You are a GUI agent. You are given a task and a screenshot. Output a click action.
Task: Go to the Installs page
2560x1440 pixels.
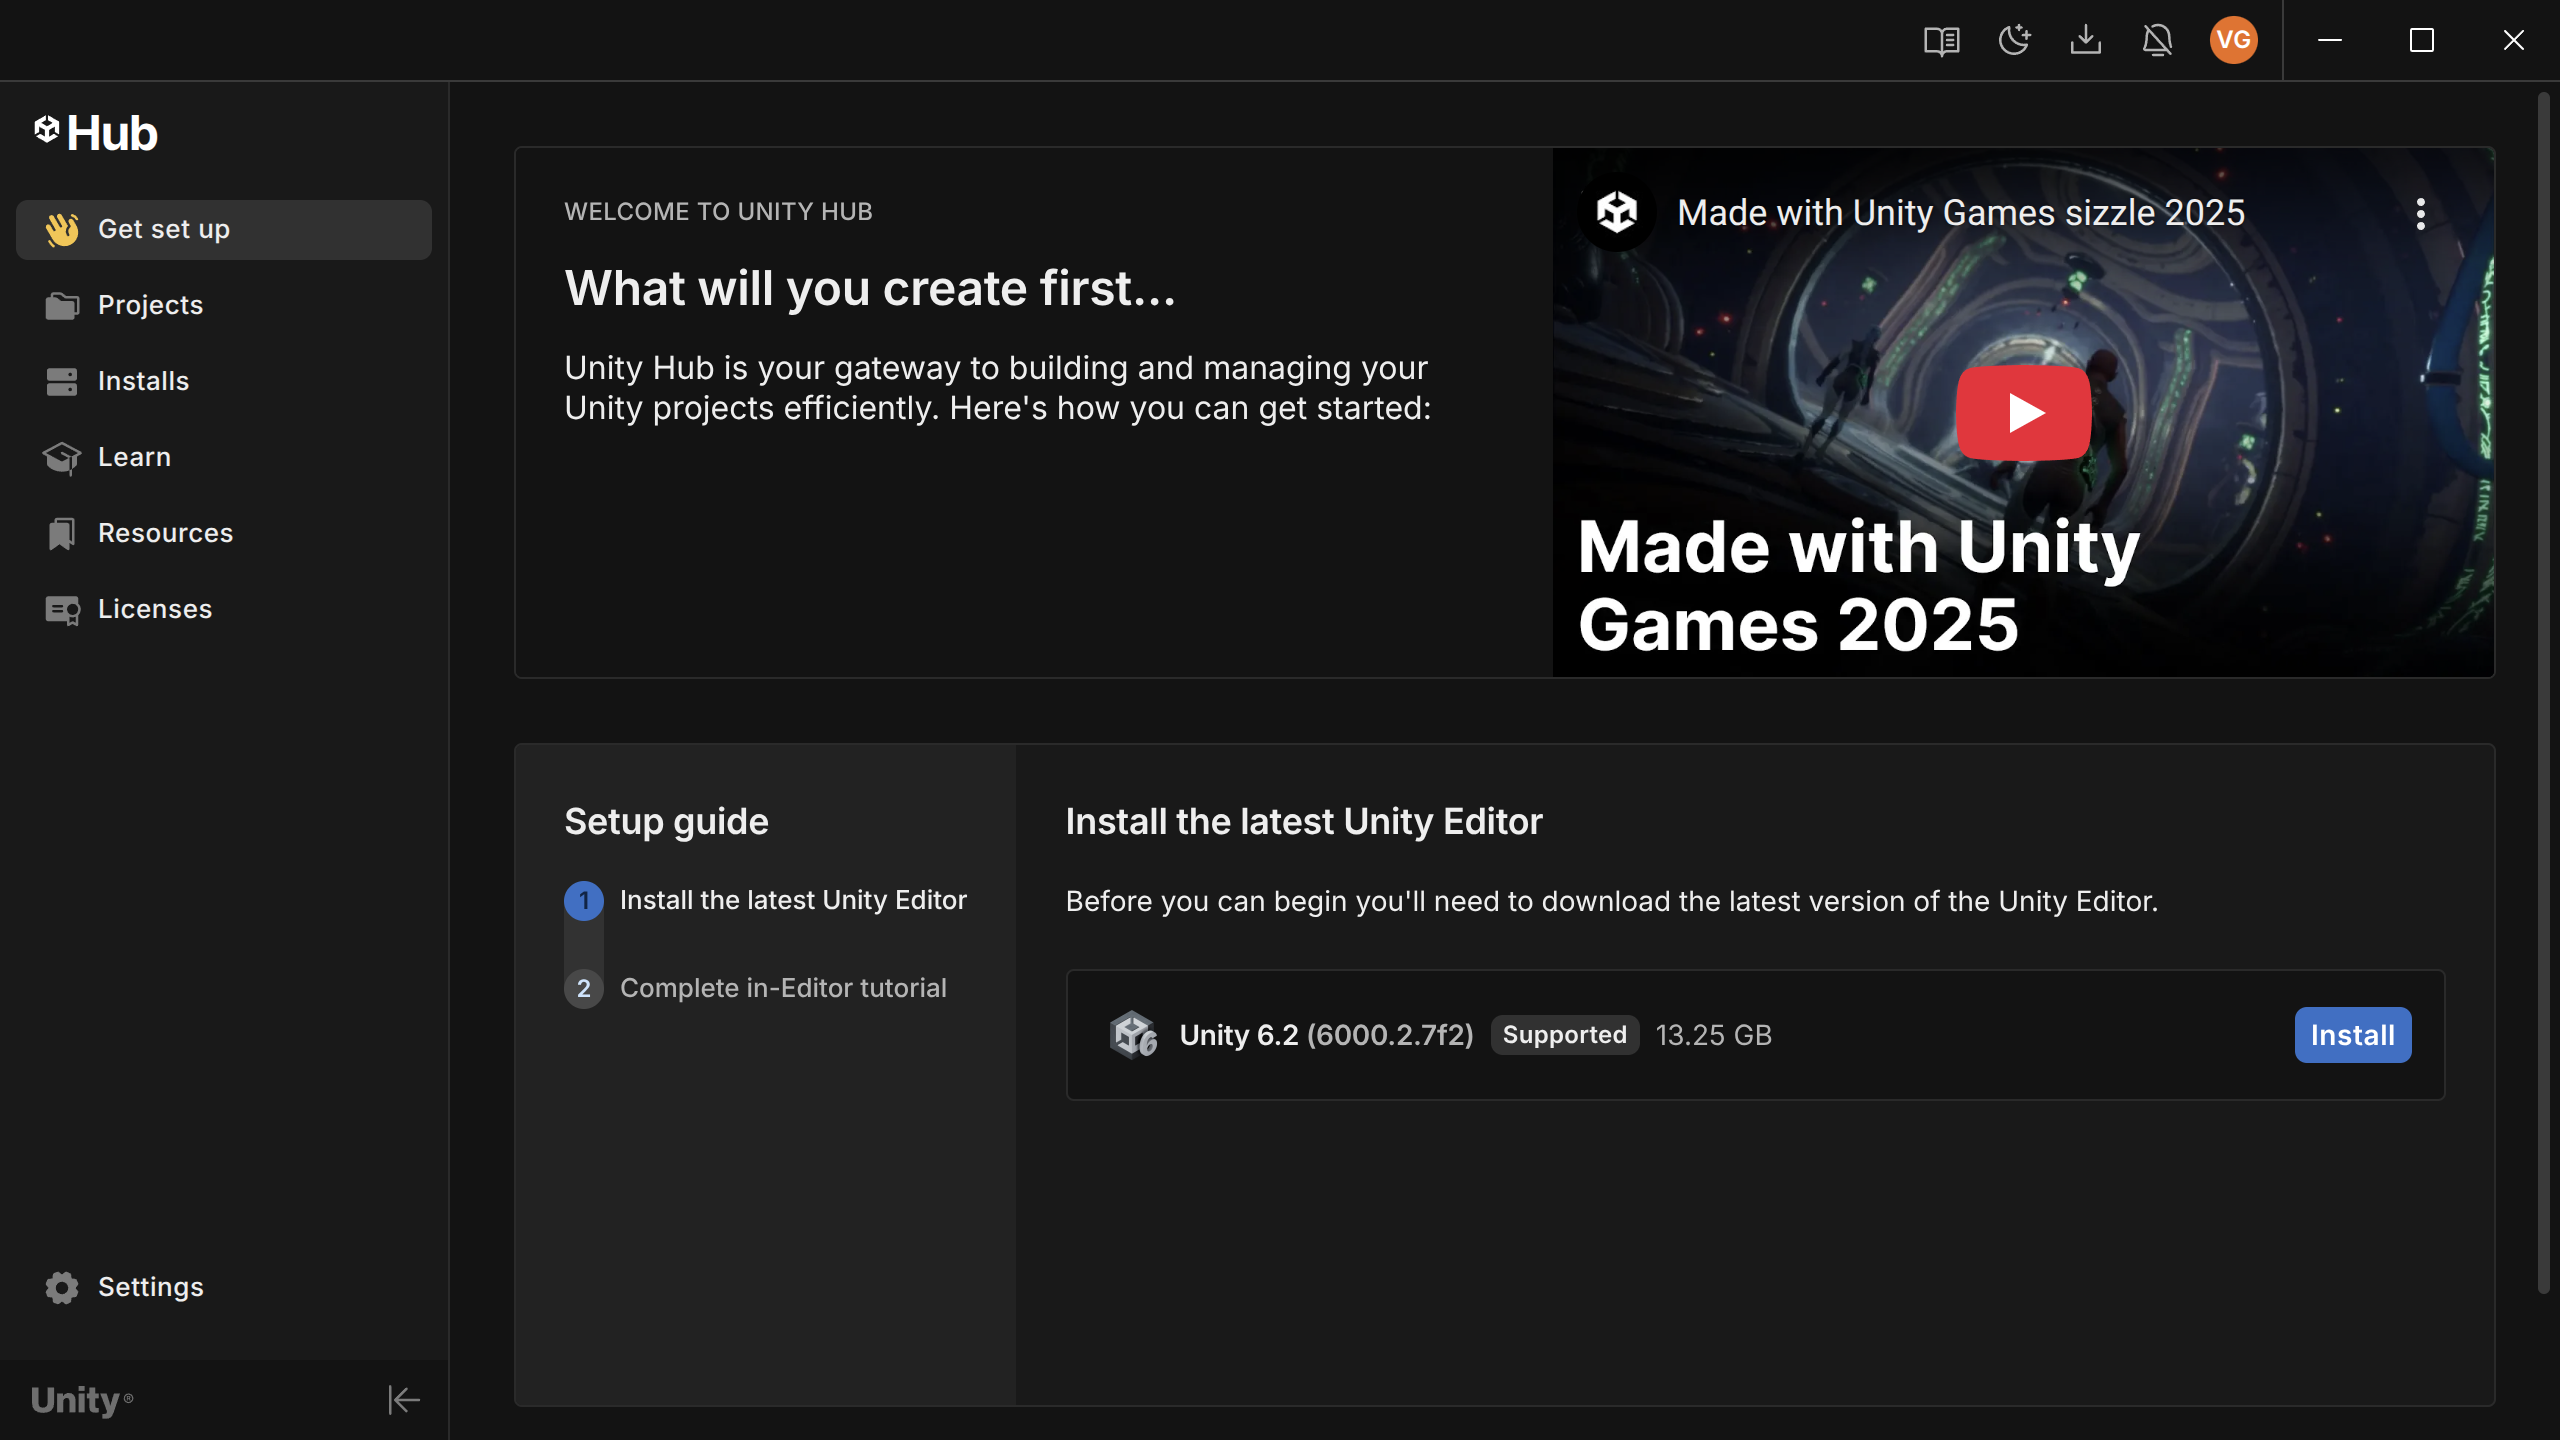coord(143,381)
